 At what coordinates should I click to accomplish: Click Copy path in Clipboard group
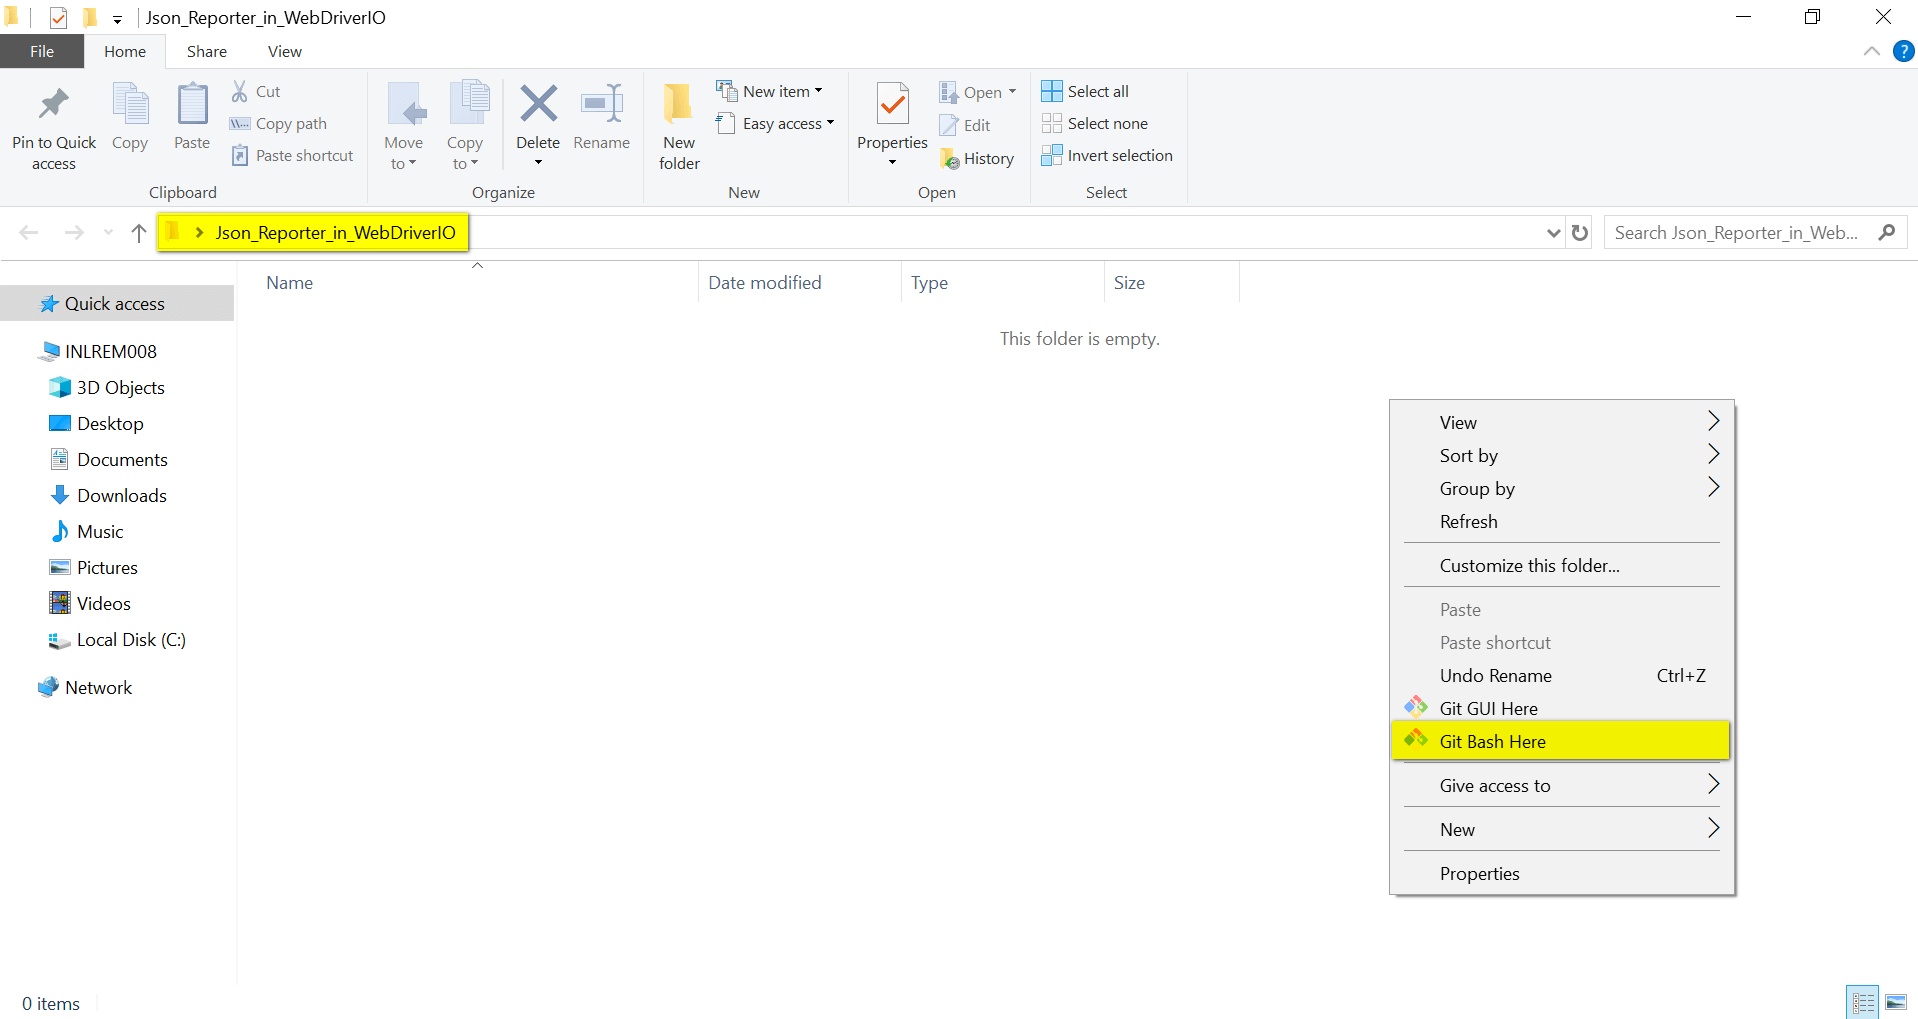[x=279, y=124]
